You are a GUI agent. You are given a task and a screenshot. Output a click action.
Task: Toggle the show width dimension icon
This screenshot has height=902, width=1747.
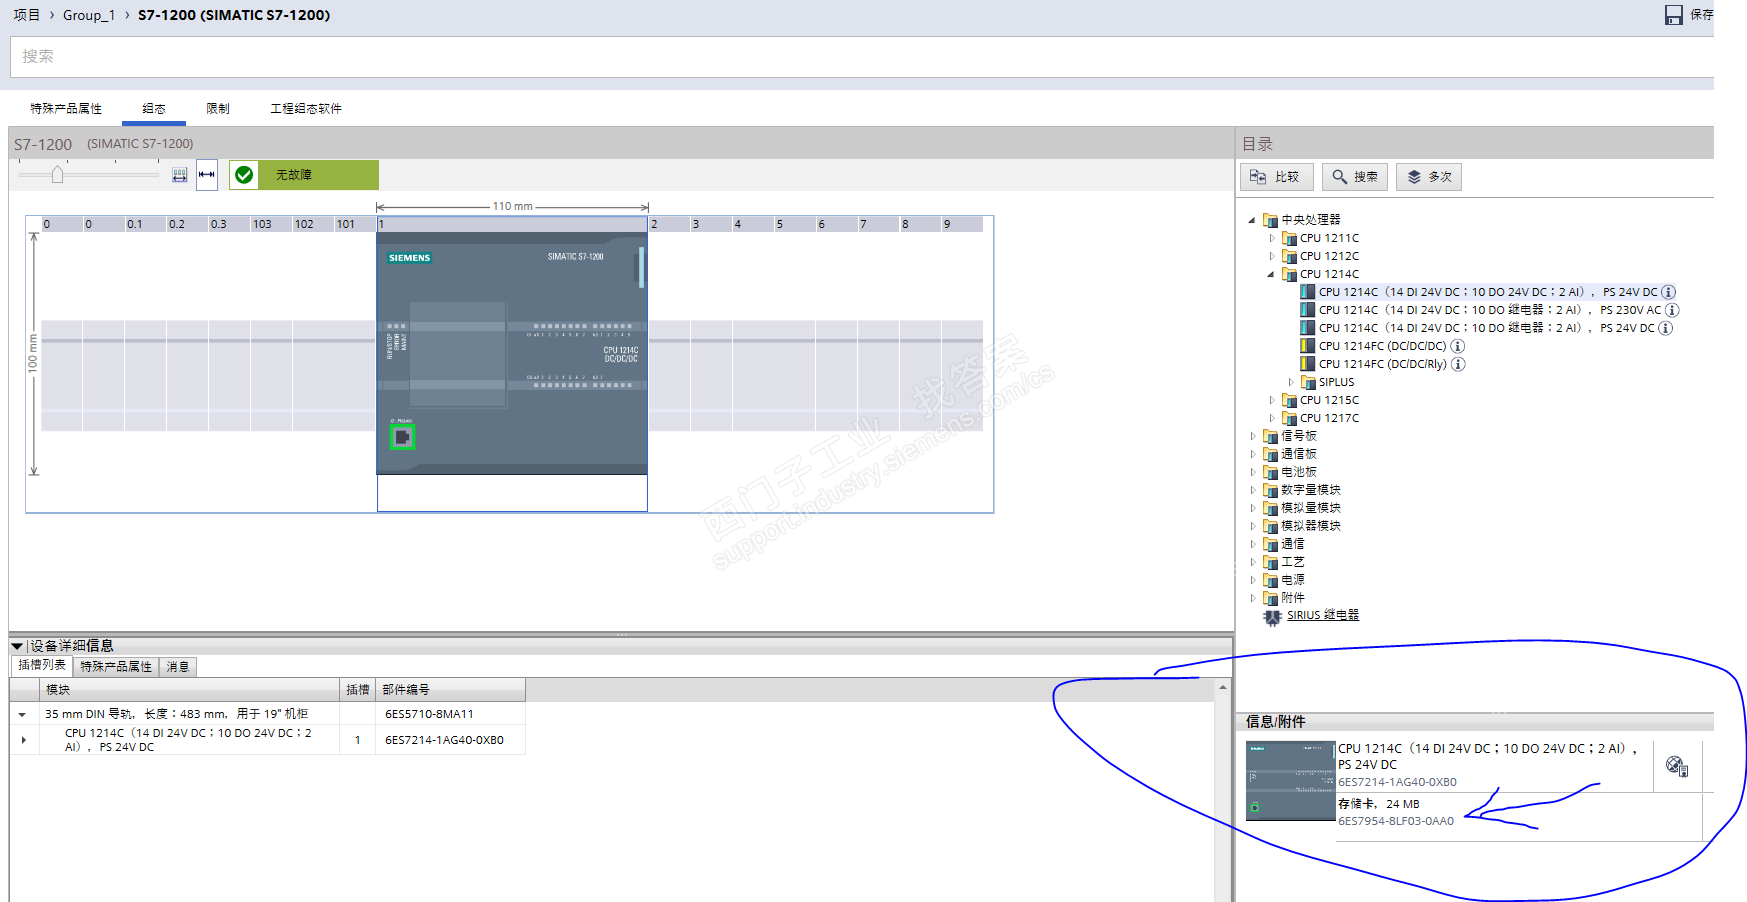coord(207,174)
